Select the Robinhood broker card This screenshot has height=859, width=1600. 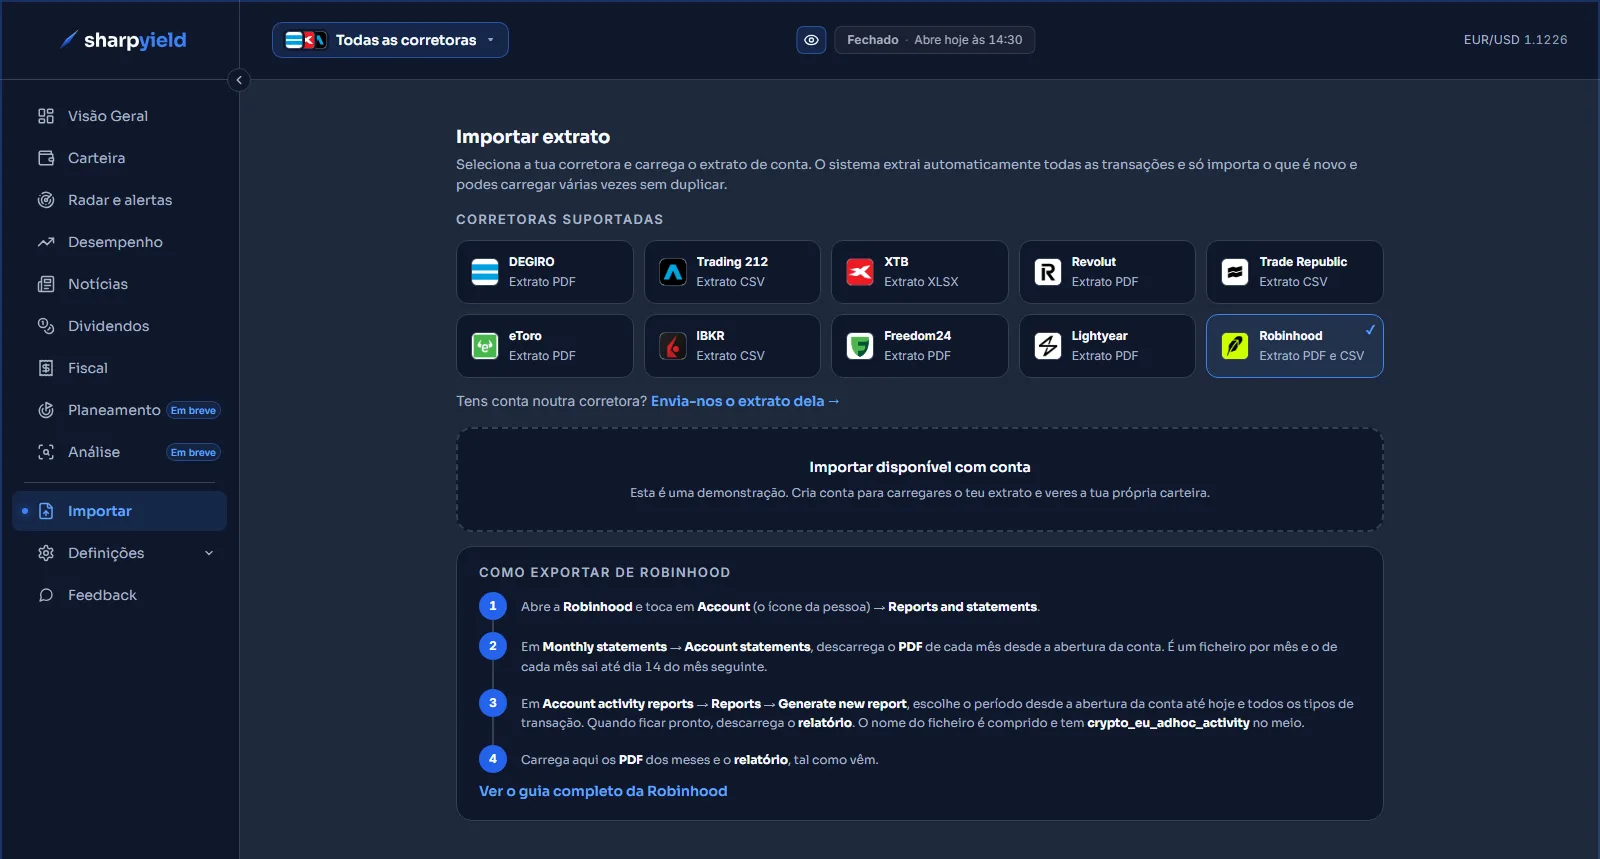(1295, 346)
